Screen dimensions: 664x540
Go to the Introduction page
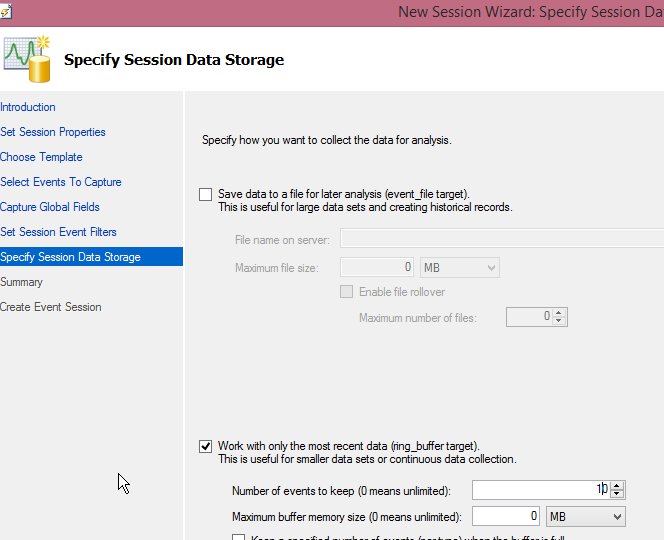pyautogui.click(x=28, y=107)
